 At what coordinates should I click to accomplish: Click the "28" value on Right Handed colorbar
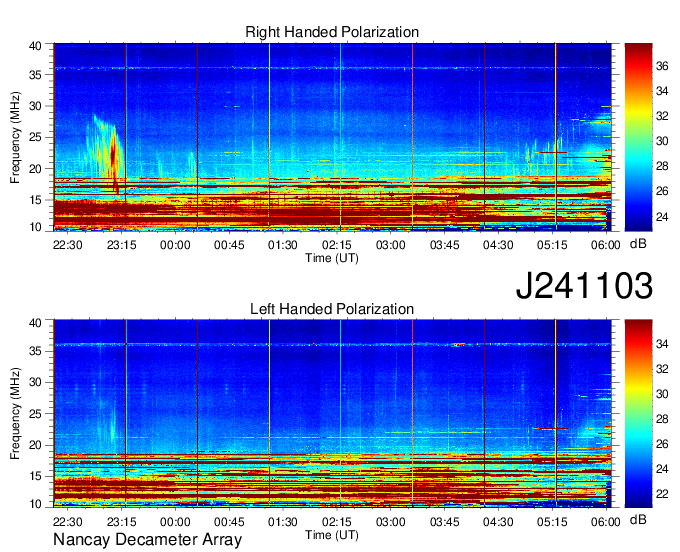point(662,166)
